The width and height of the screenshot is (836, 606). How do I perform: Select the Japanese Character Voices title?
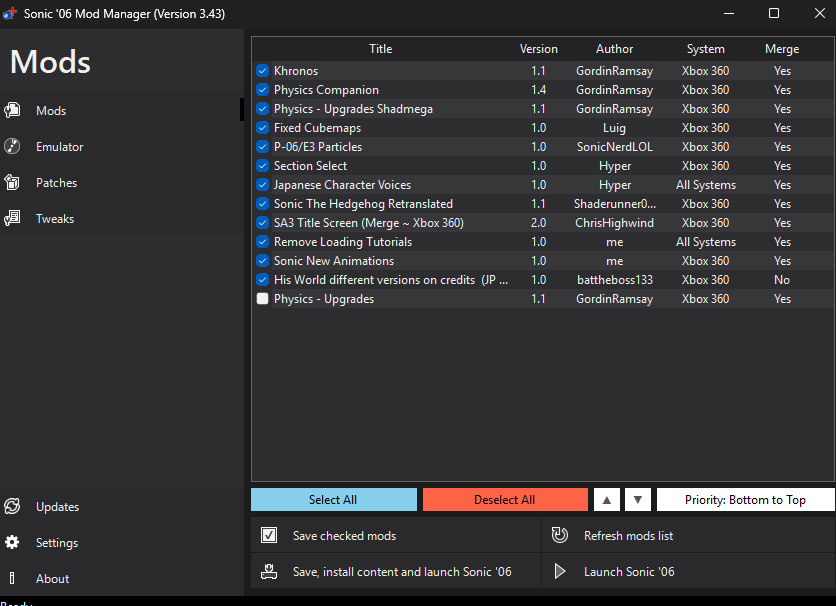pyautogui.click(x=342, y=185)
